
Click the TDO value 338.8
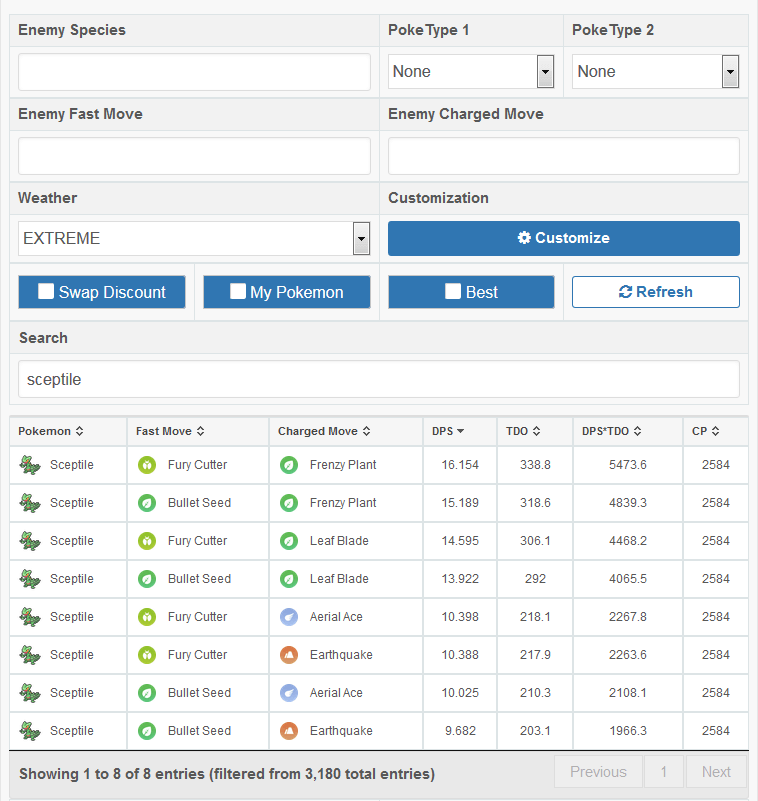(535, 465)
